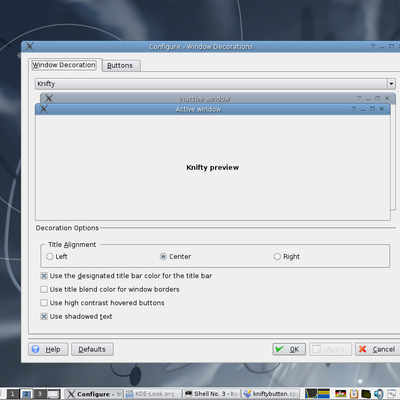Click the help question mark in the Configure title bar
Image resolution: width=400 pixels, height=400 pixels.
(x=373, y=46)
